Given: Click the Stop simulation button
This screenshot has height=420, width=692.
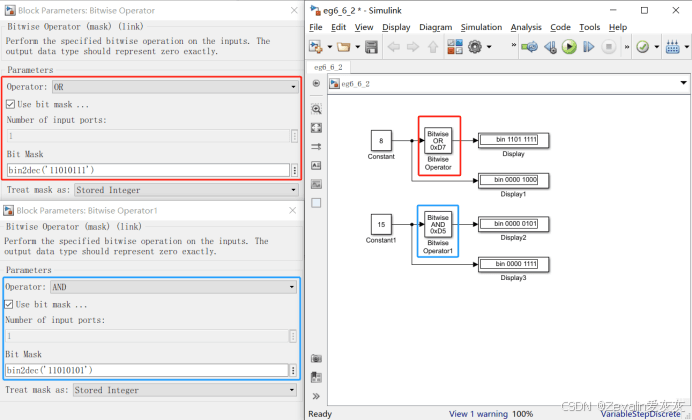Looking at the screenshot, I should coord(609,46).
